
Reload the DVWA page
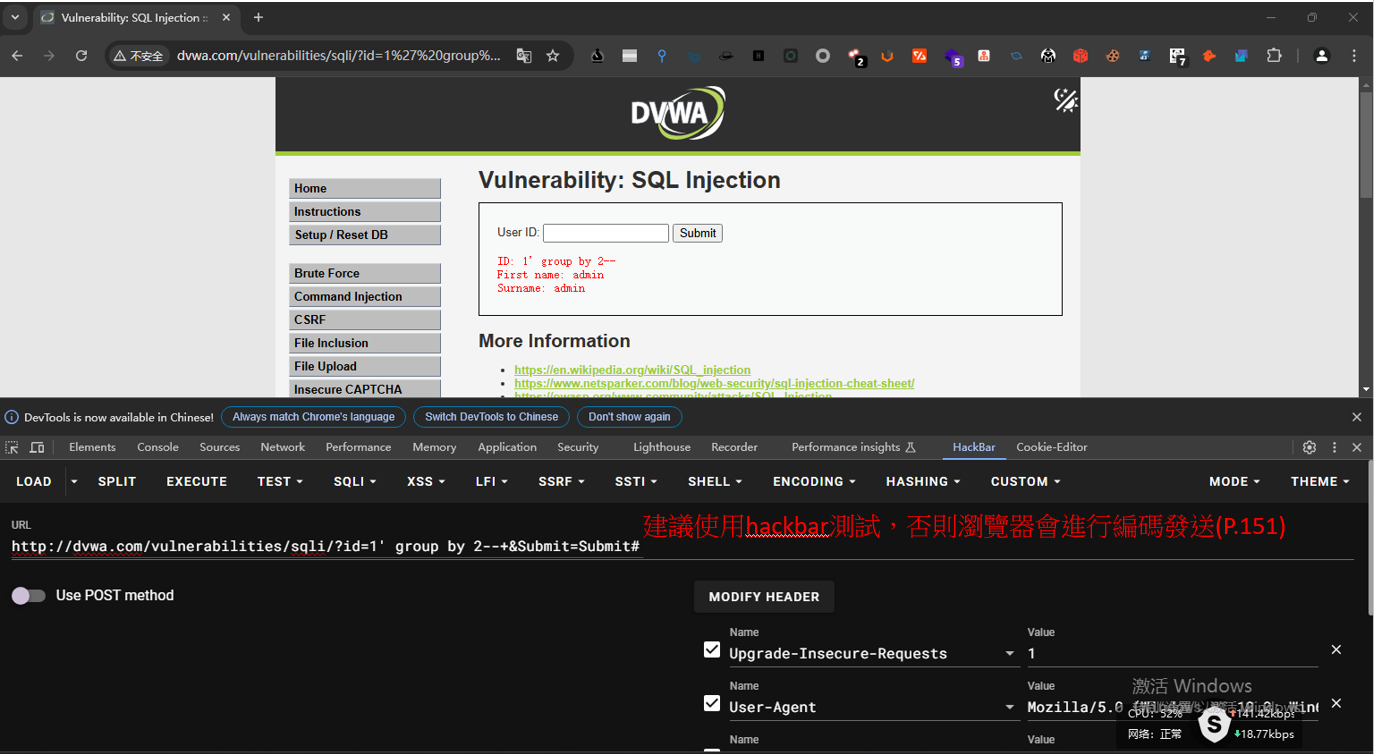coord(81,56)
